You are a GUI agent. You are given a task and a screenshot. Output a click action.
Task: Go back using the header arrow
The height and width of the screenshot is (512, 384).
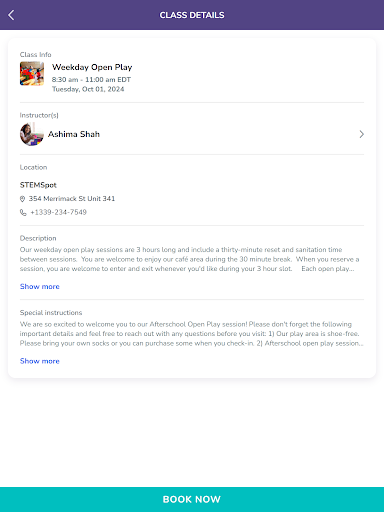click(x=11, y=15)
